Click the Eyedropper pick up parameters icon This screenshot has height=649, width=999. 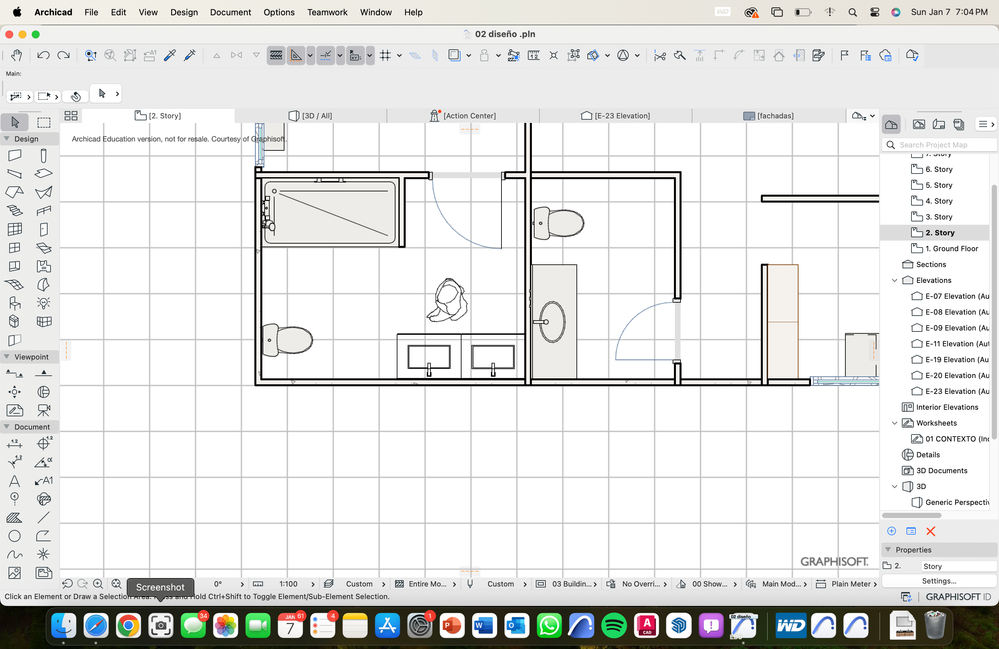tap(170, 56)
